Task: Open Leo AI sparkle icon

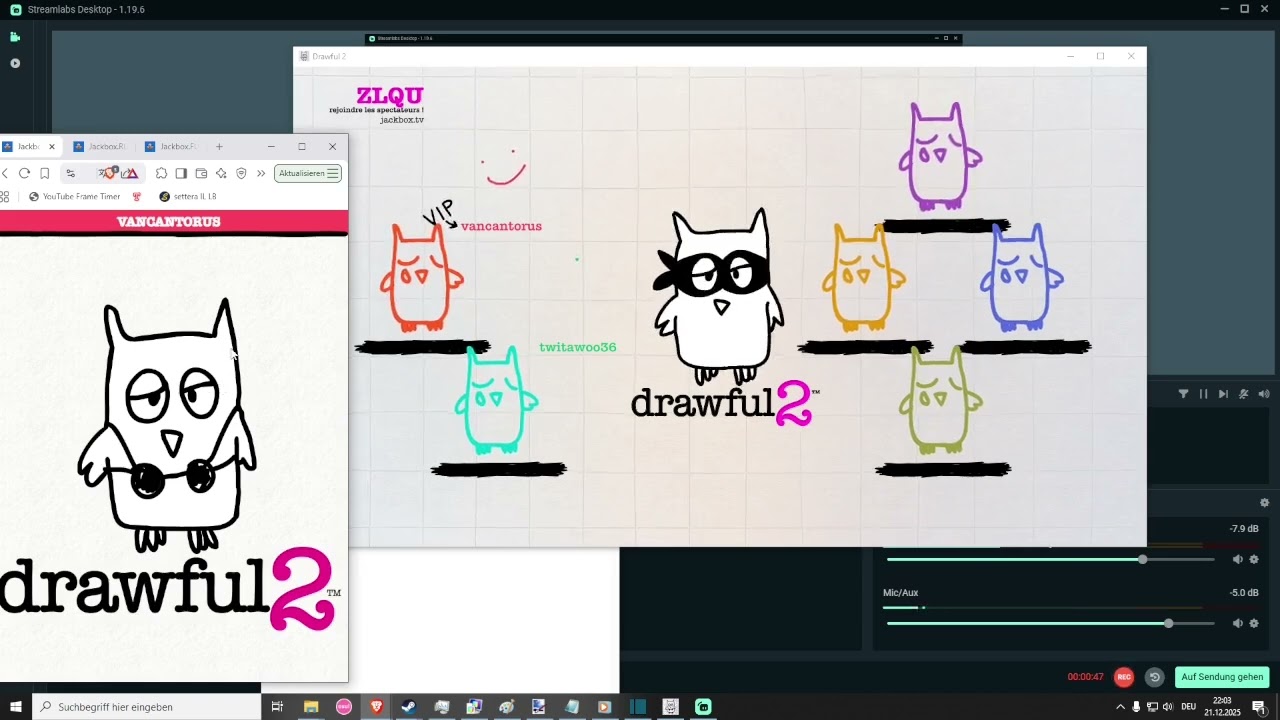Action: [x=221, y=173]
